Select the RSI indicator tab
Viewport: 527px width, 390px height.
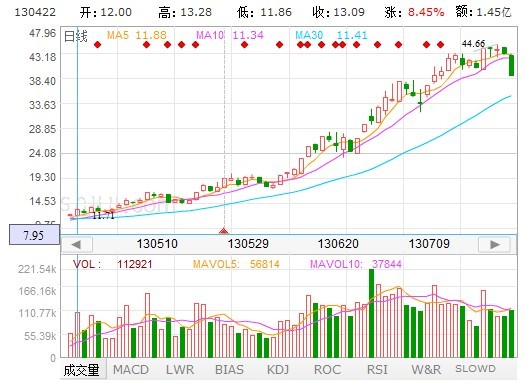pos(377,370)
